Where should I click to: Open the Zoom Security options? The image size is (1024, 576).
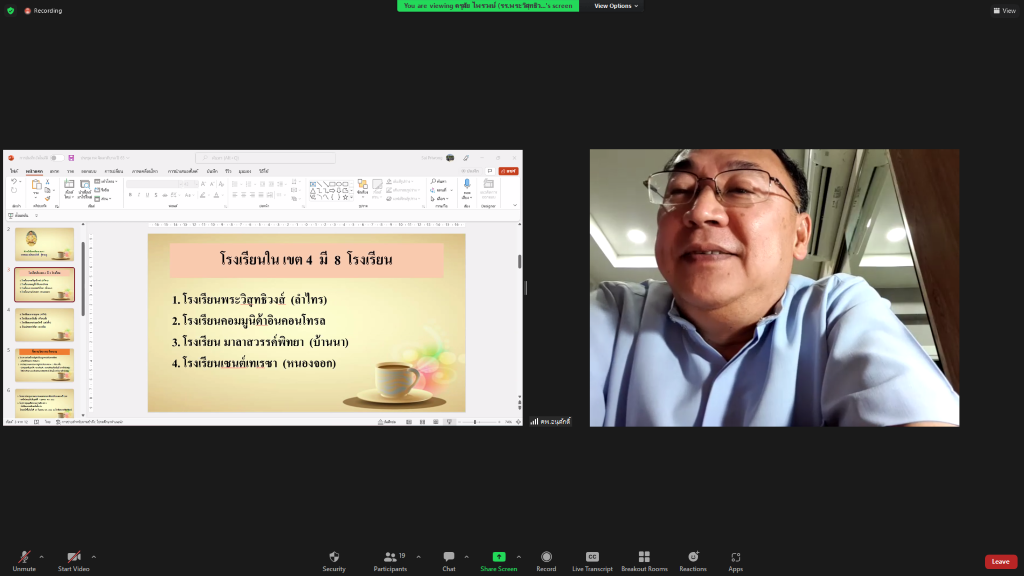pos(334,560)
